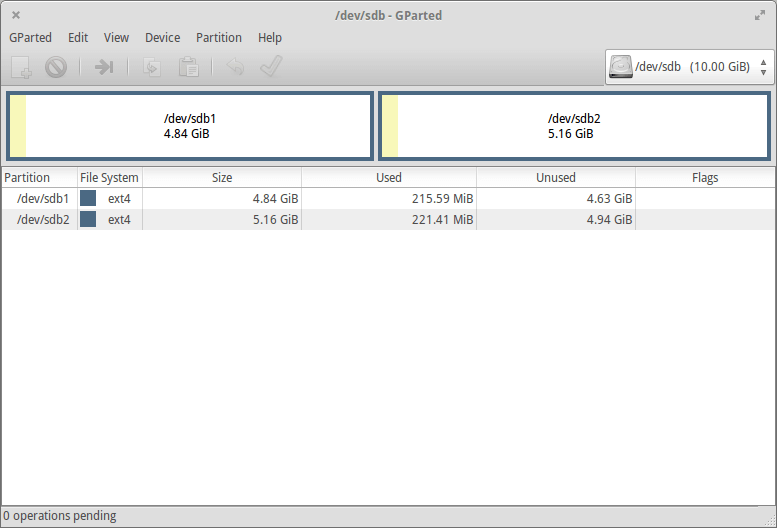Click the Unused column header
The image size is (777, 528).
click(x=555, y=177)
